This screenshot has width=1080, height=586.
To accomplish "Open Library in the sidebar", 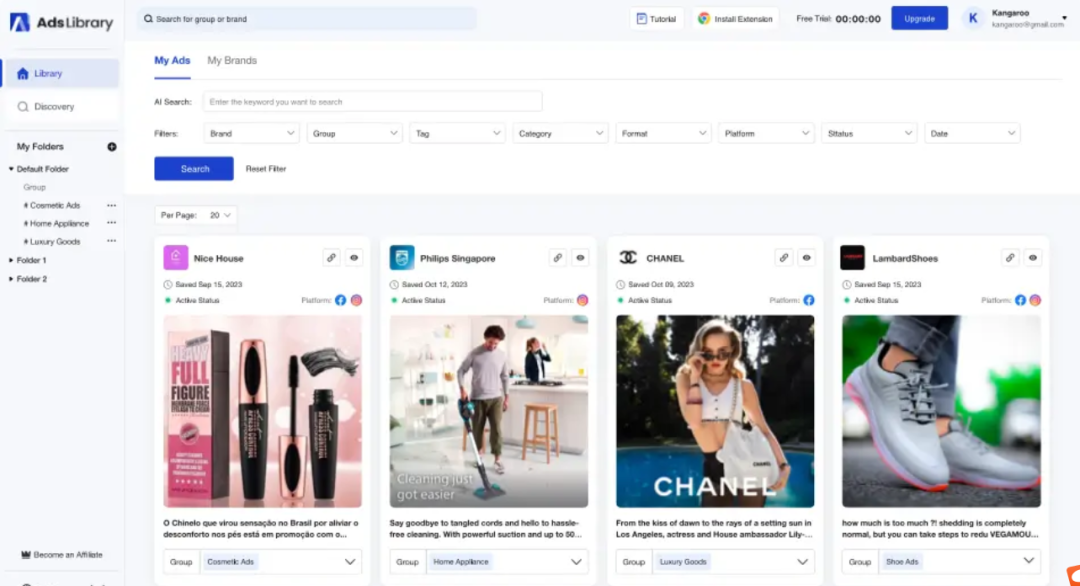I will point(61,74).
